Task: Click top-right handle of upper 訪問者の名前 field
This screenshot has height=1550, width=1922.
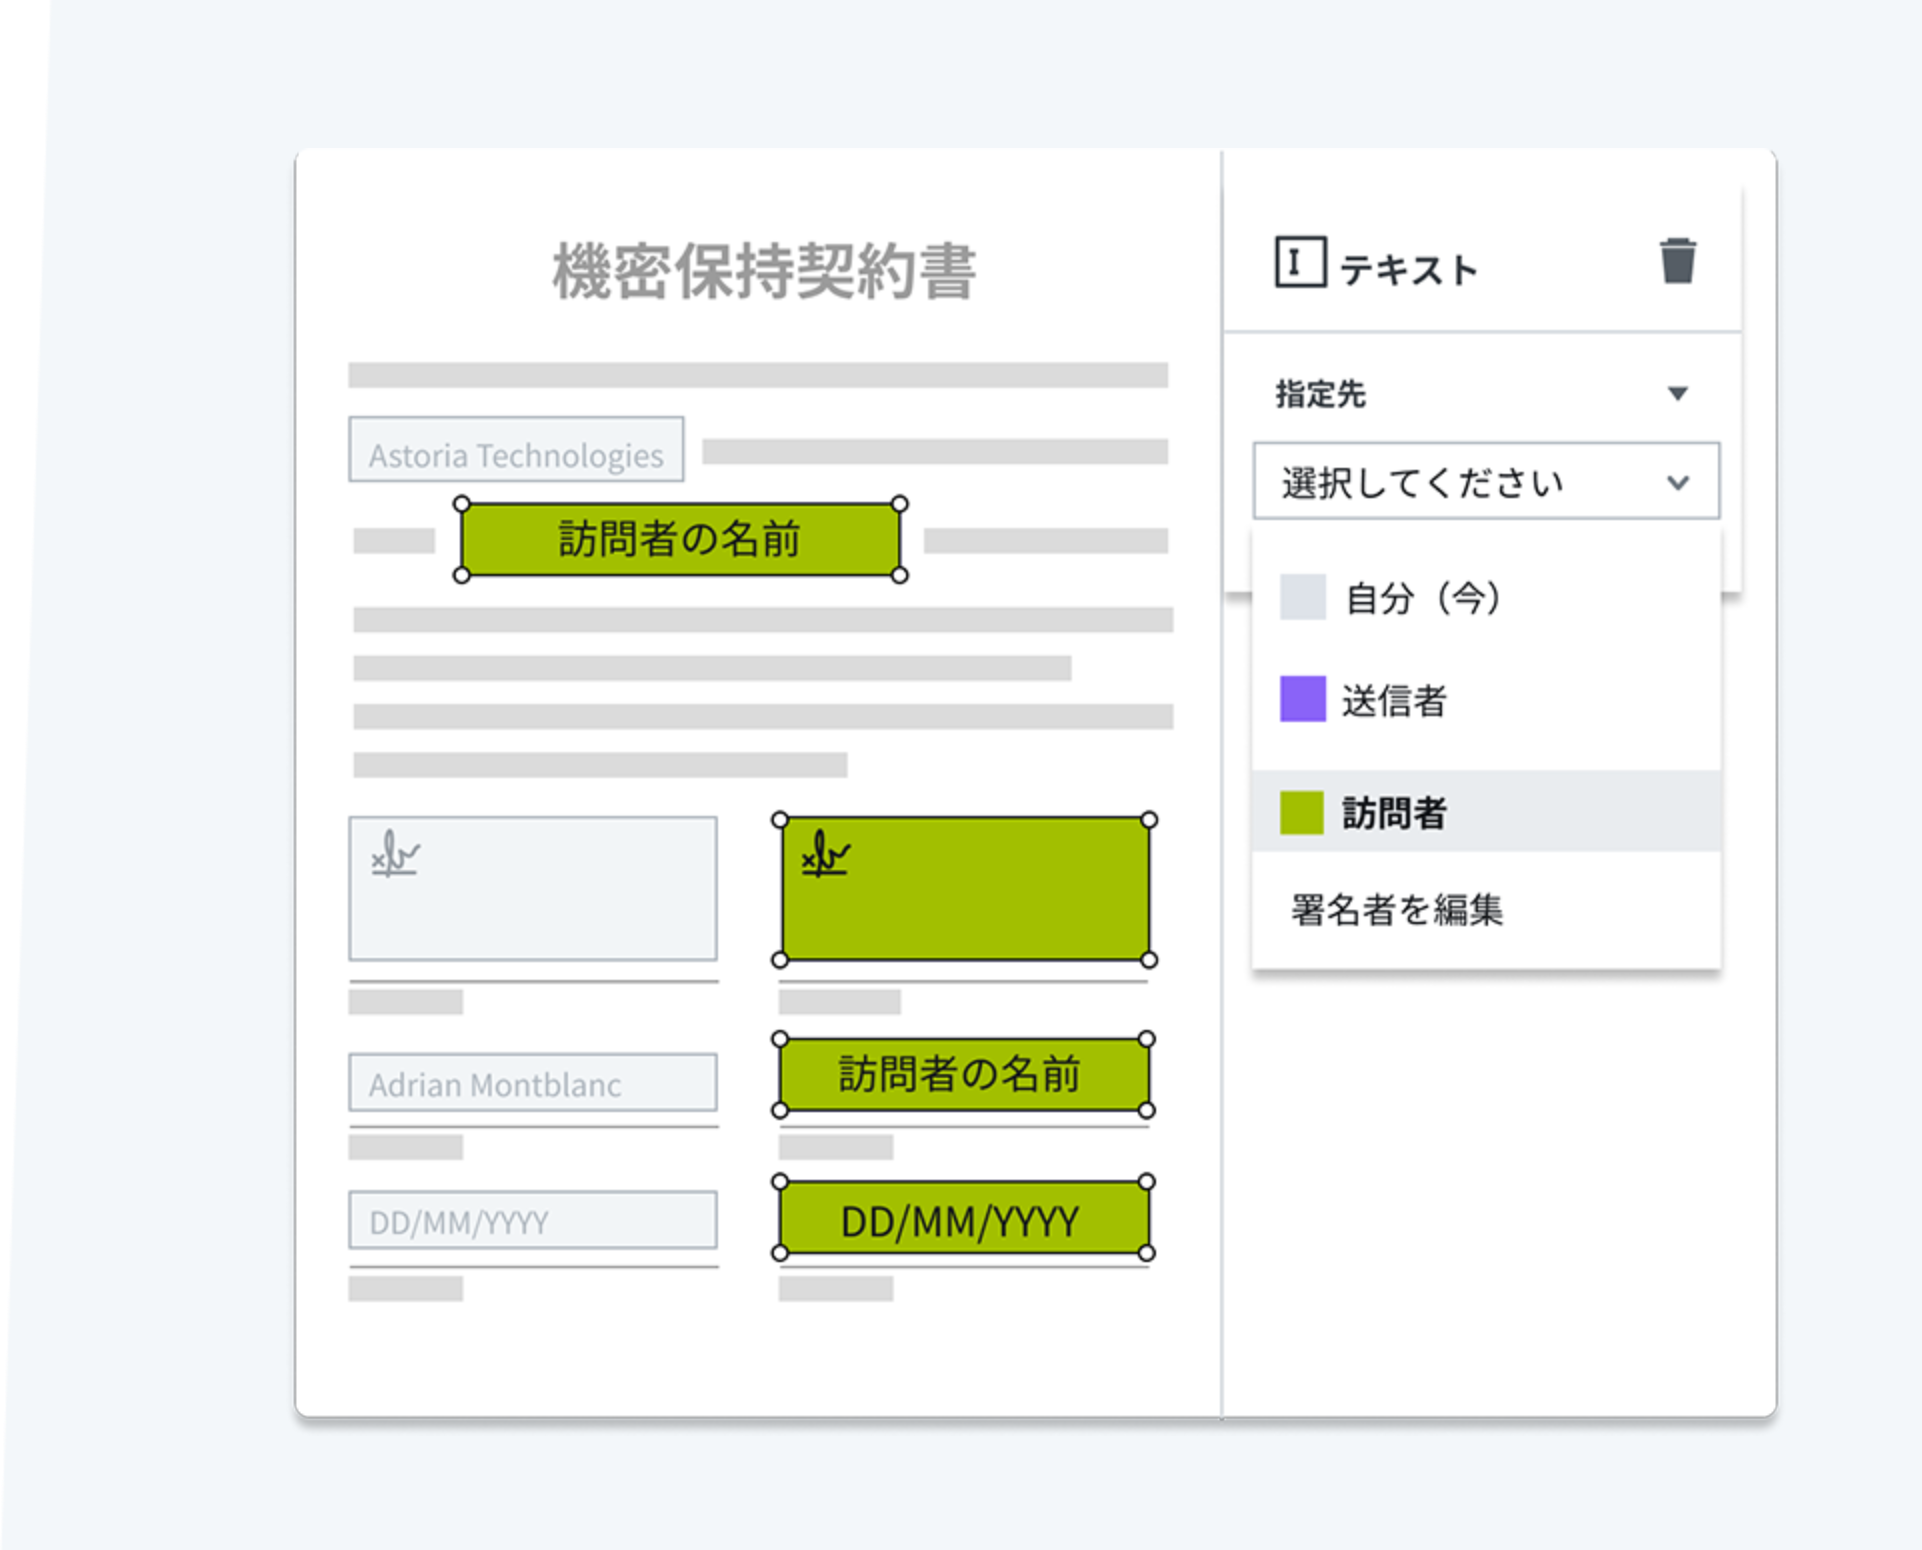Action: [x=899, y=503]
